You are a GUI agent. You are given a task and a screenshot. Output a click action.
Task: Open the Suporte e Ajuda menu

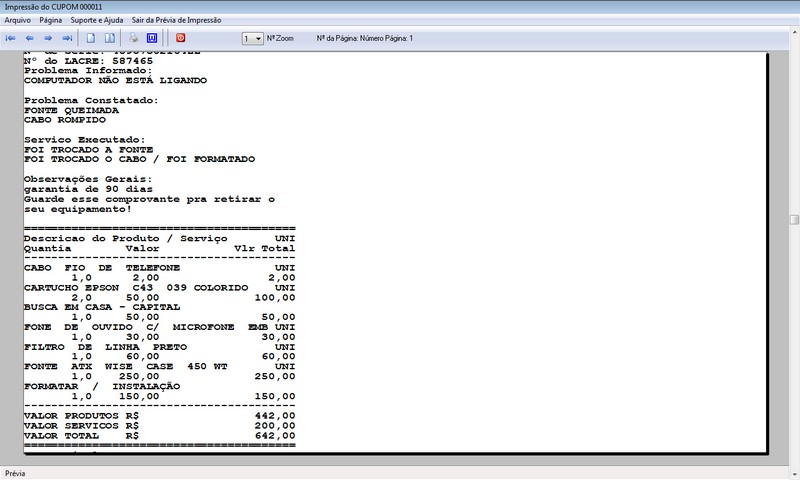[x=97, y=20]
